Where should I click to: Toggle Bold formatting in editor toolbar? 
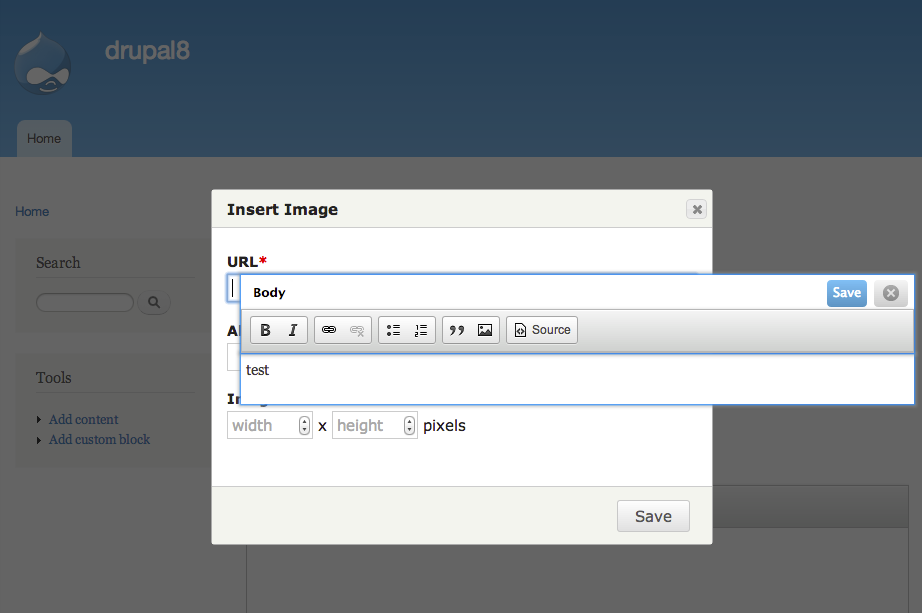265,330
